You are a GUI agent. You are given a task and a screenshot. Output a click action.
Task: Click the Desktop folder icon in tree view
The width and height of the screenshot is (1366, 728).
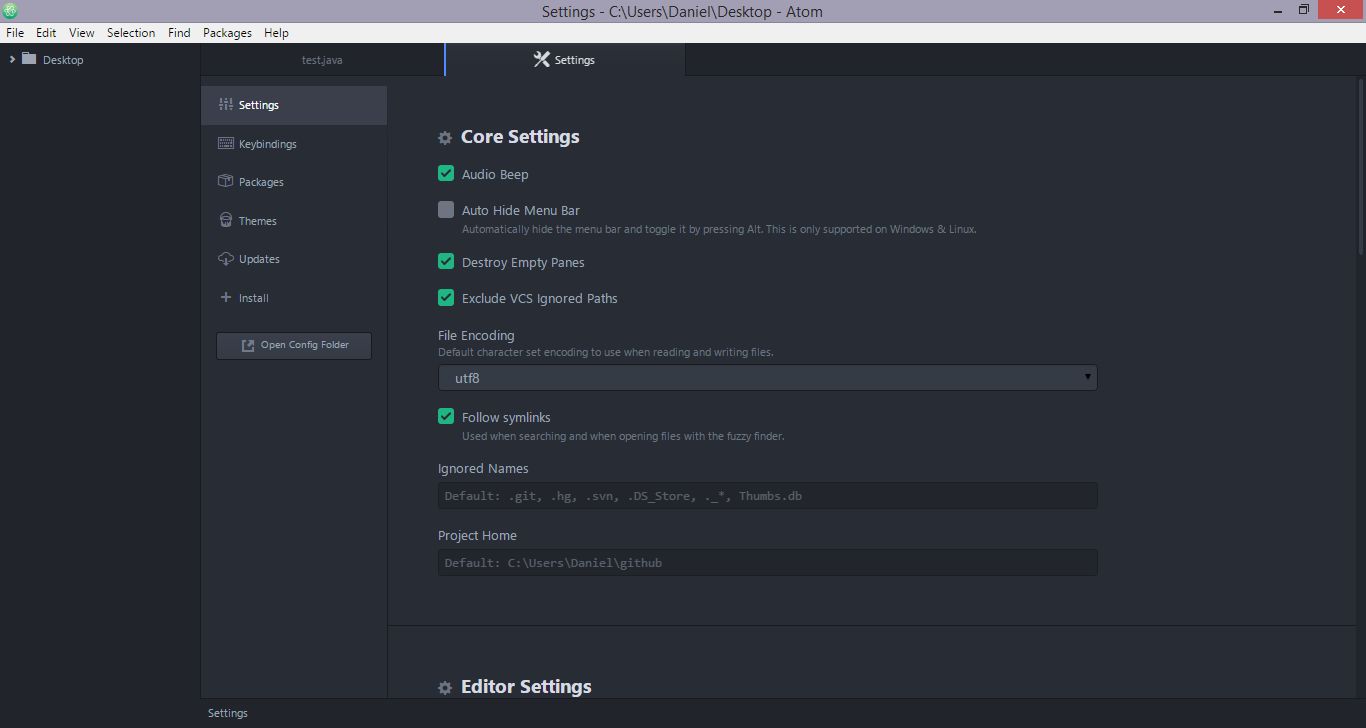pyautogui.click(x=29, y=59)
